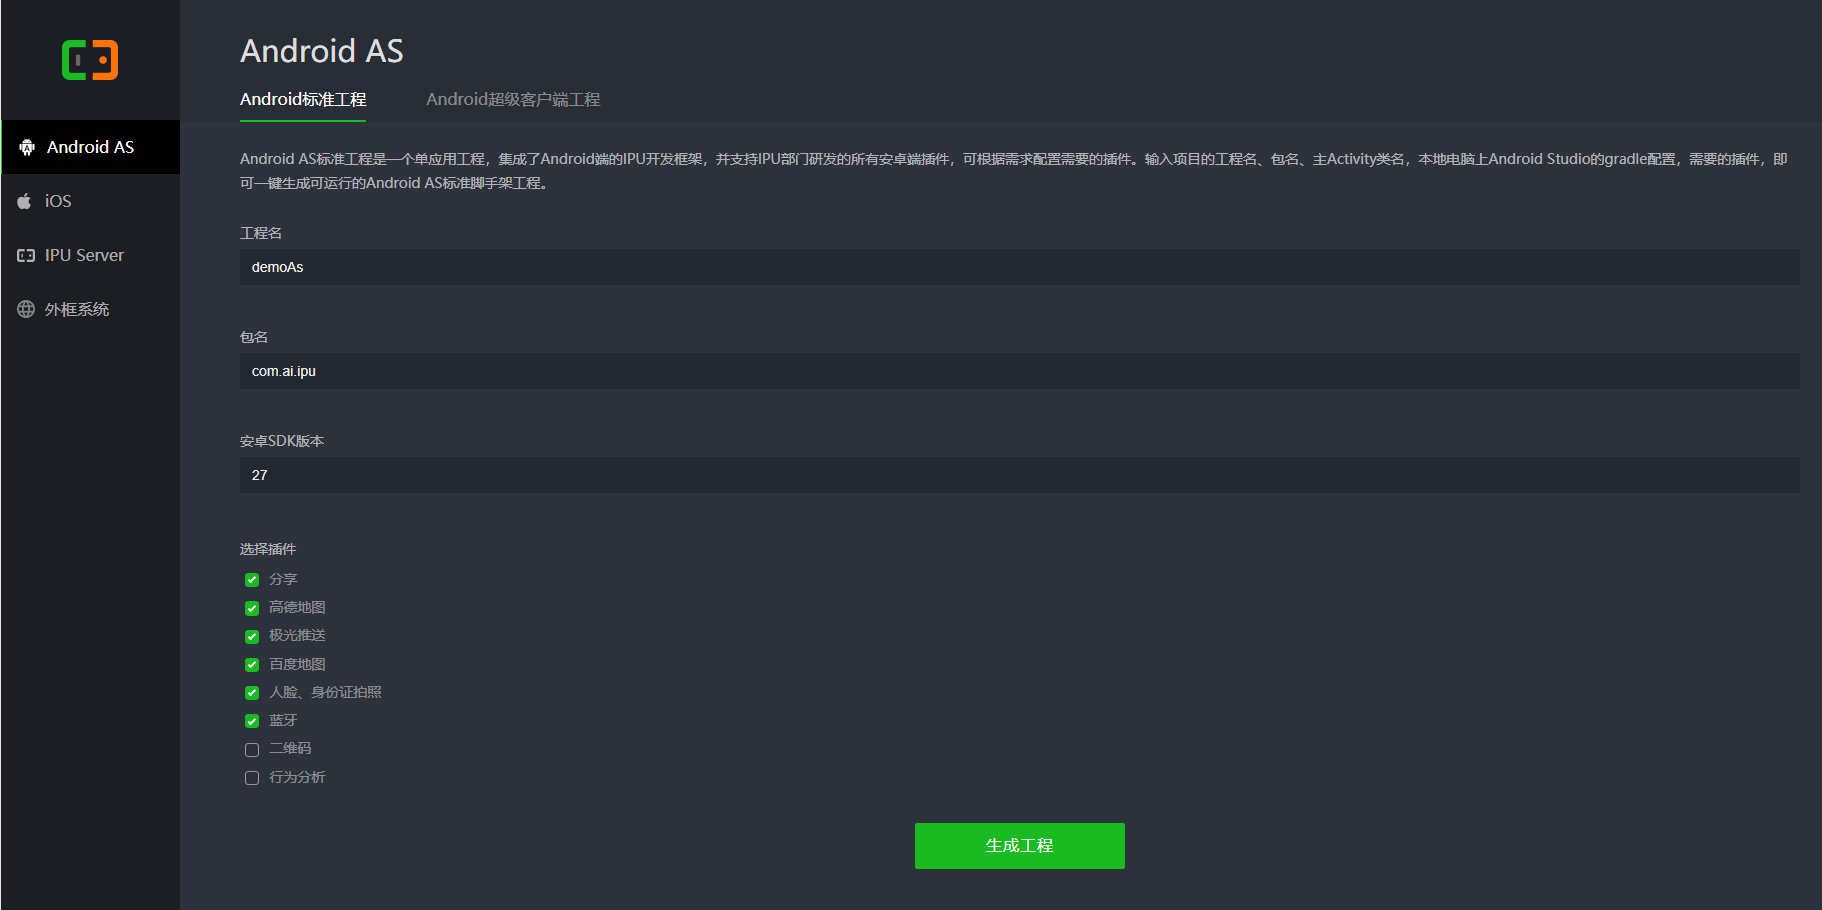This screenshot has width=1822, height=910.
Task: Click the Android robot icon in sidebar
Action: point(27,147)
